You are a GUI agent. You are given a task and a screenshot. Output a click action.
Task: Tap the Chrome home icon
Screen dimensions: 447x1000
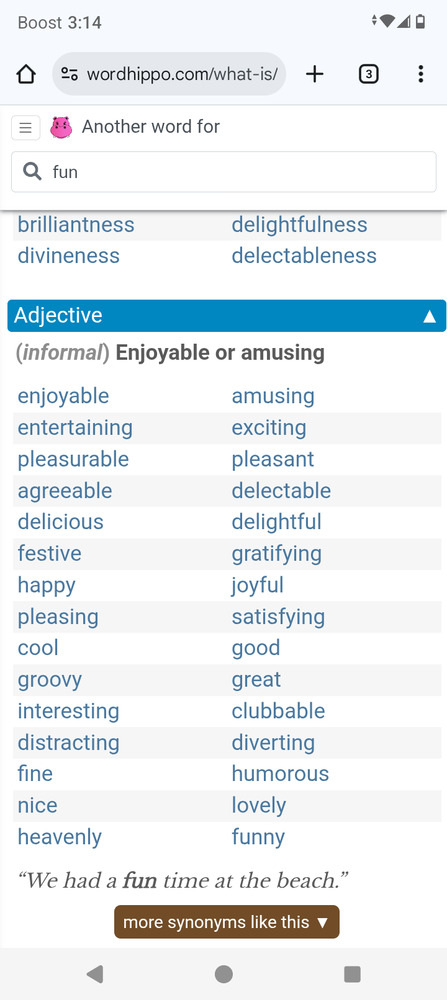coord(26,75)
